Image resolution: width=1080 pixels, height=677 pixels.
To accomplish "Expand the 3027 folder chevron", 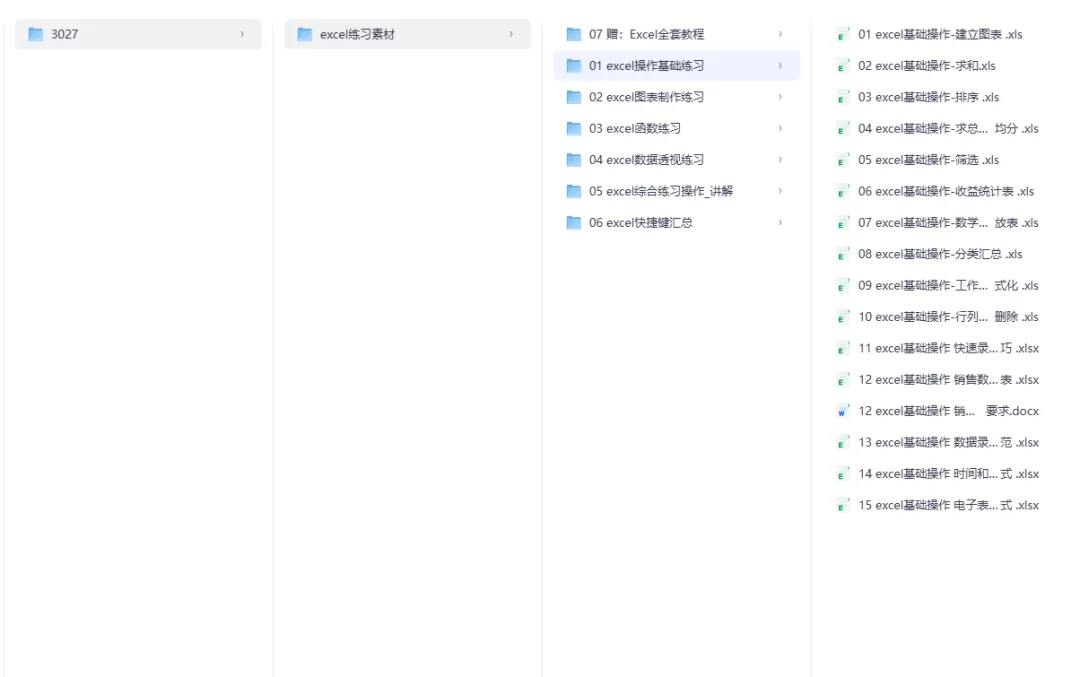I will tap(242, 34).
